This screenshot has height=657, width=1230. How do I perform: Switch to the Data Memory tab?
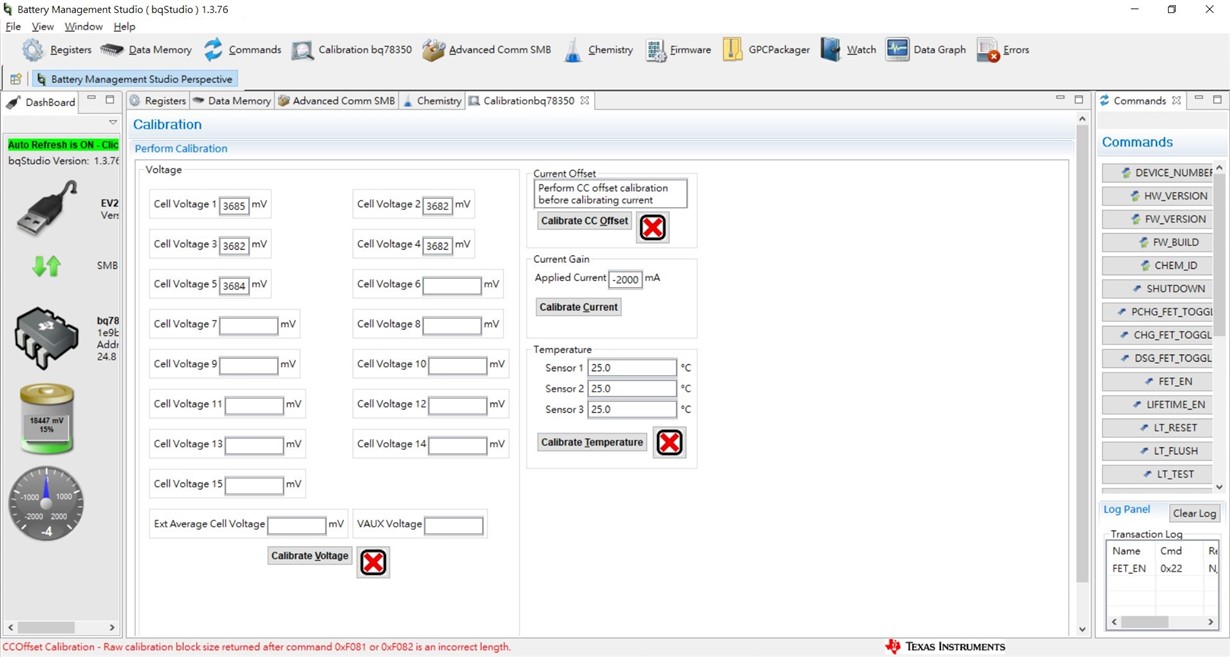click(x=232, y=101)
